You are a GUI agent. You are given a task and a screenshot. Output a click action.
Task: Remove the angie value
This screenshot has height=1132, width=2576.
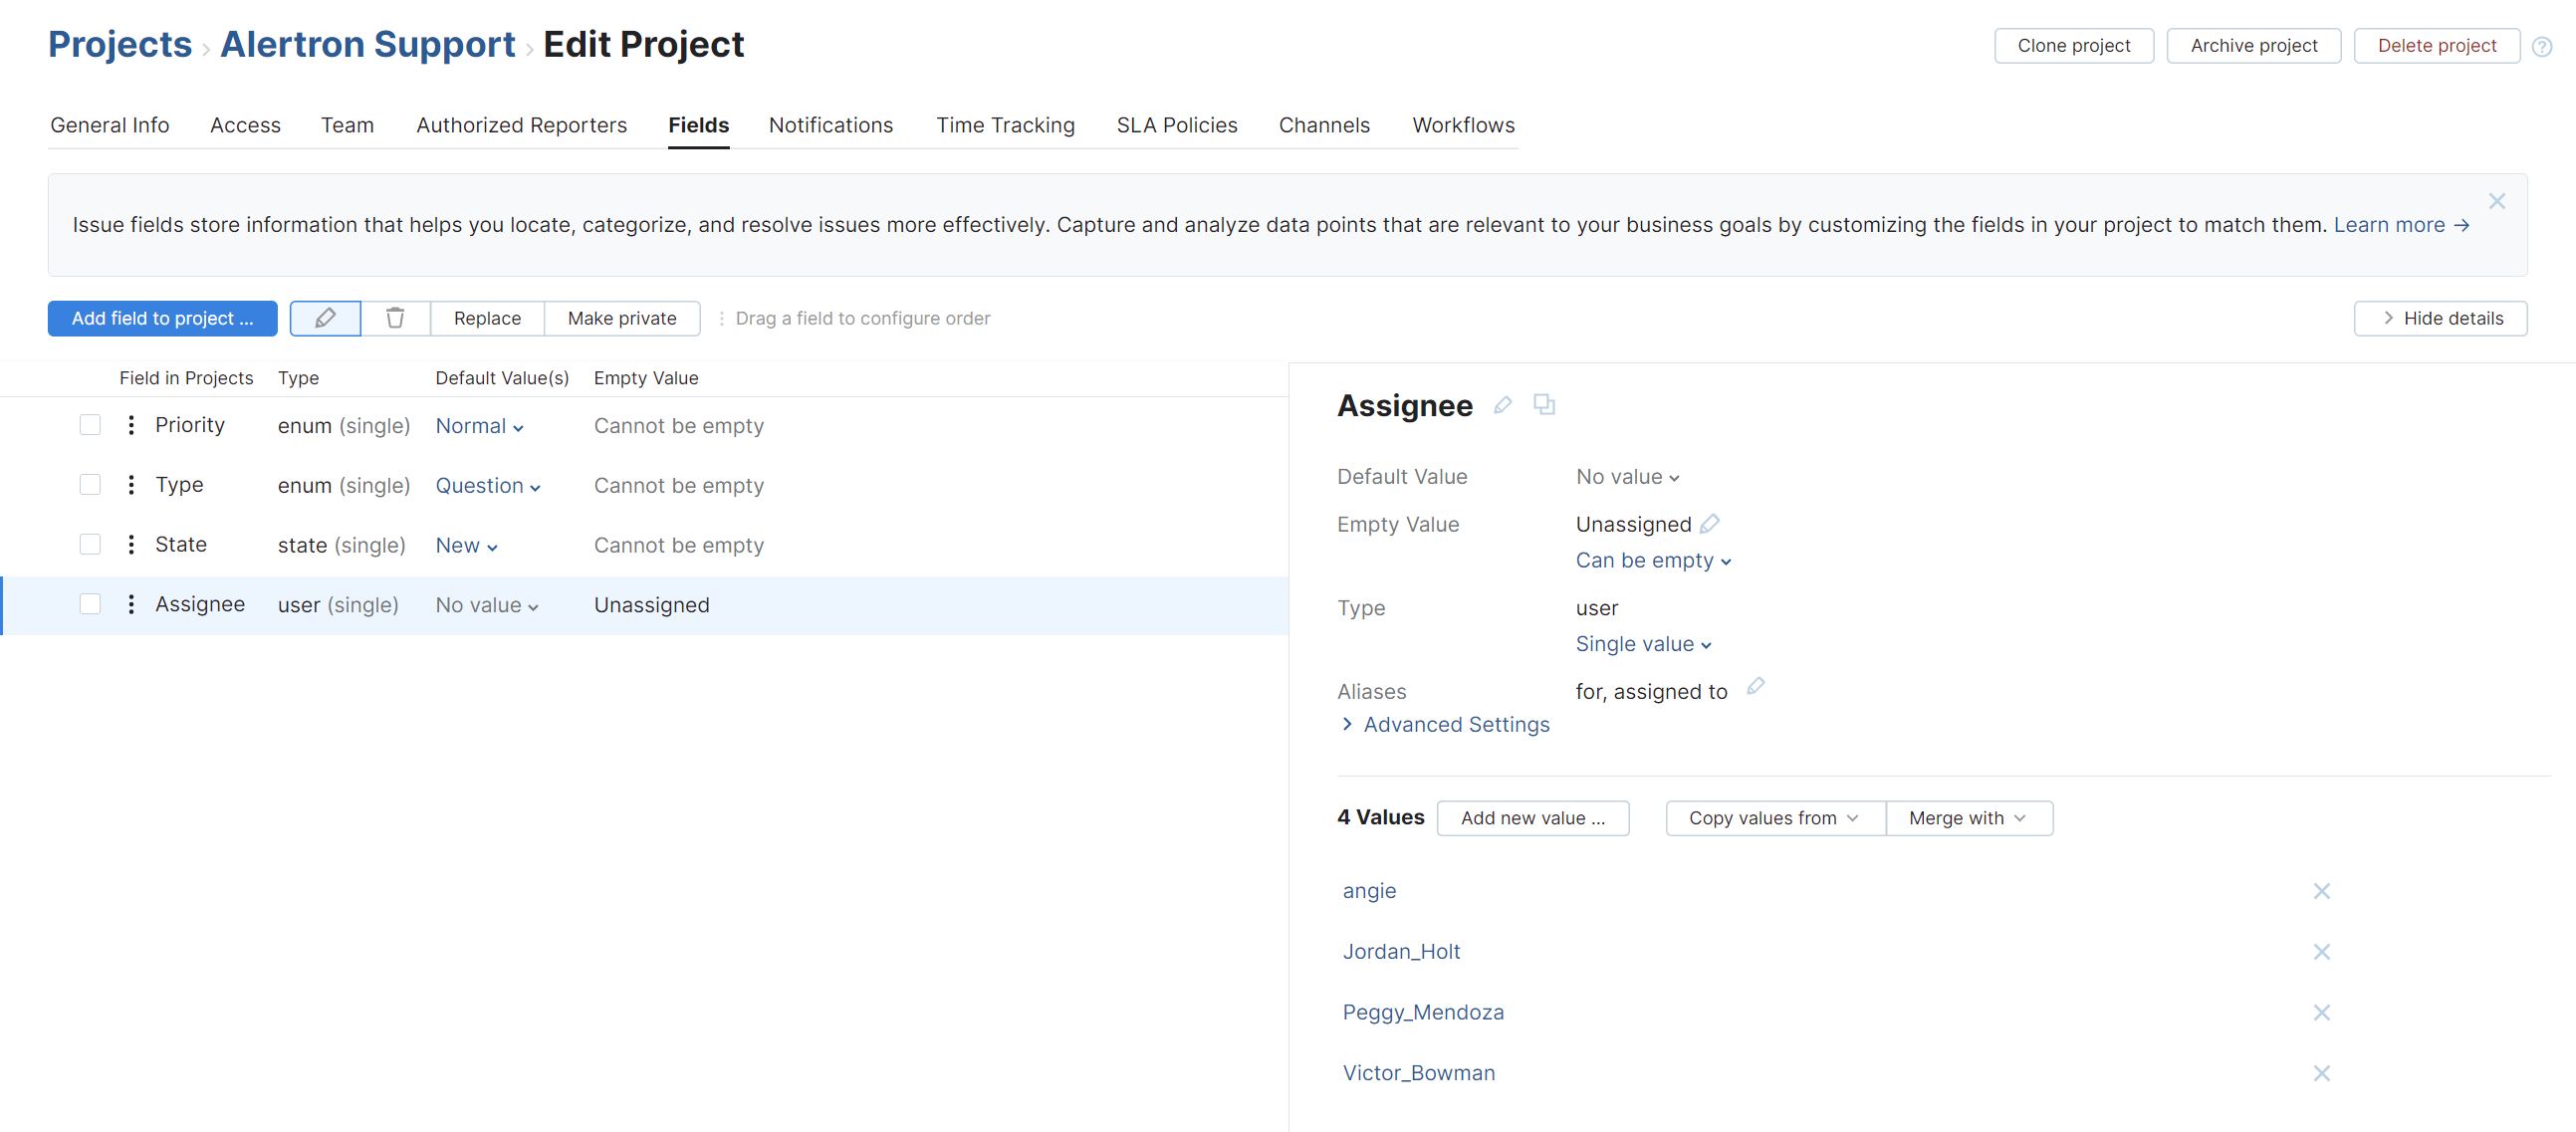tap(2322, 891)
